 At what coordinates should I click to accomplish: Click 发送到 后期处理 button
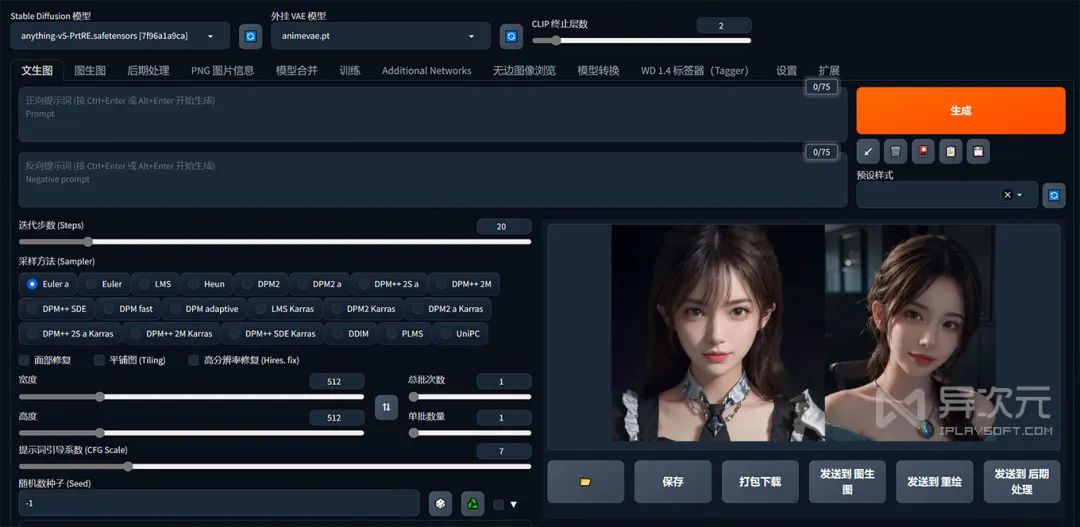point(1022,482)
